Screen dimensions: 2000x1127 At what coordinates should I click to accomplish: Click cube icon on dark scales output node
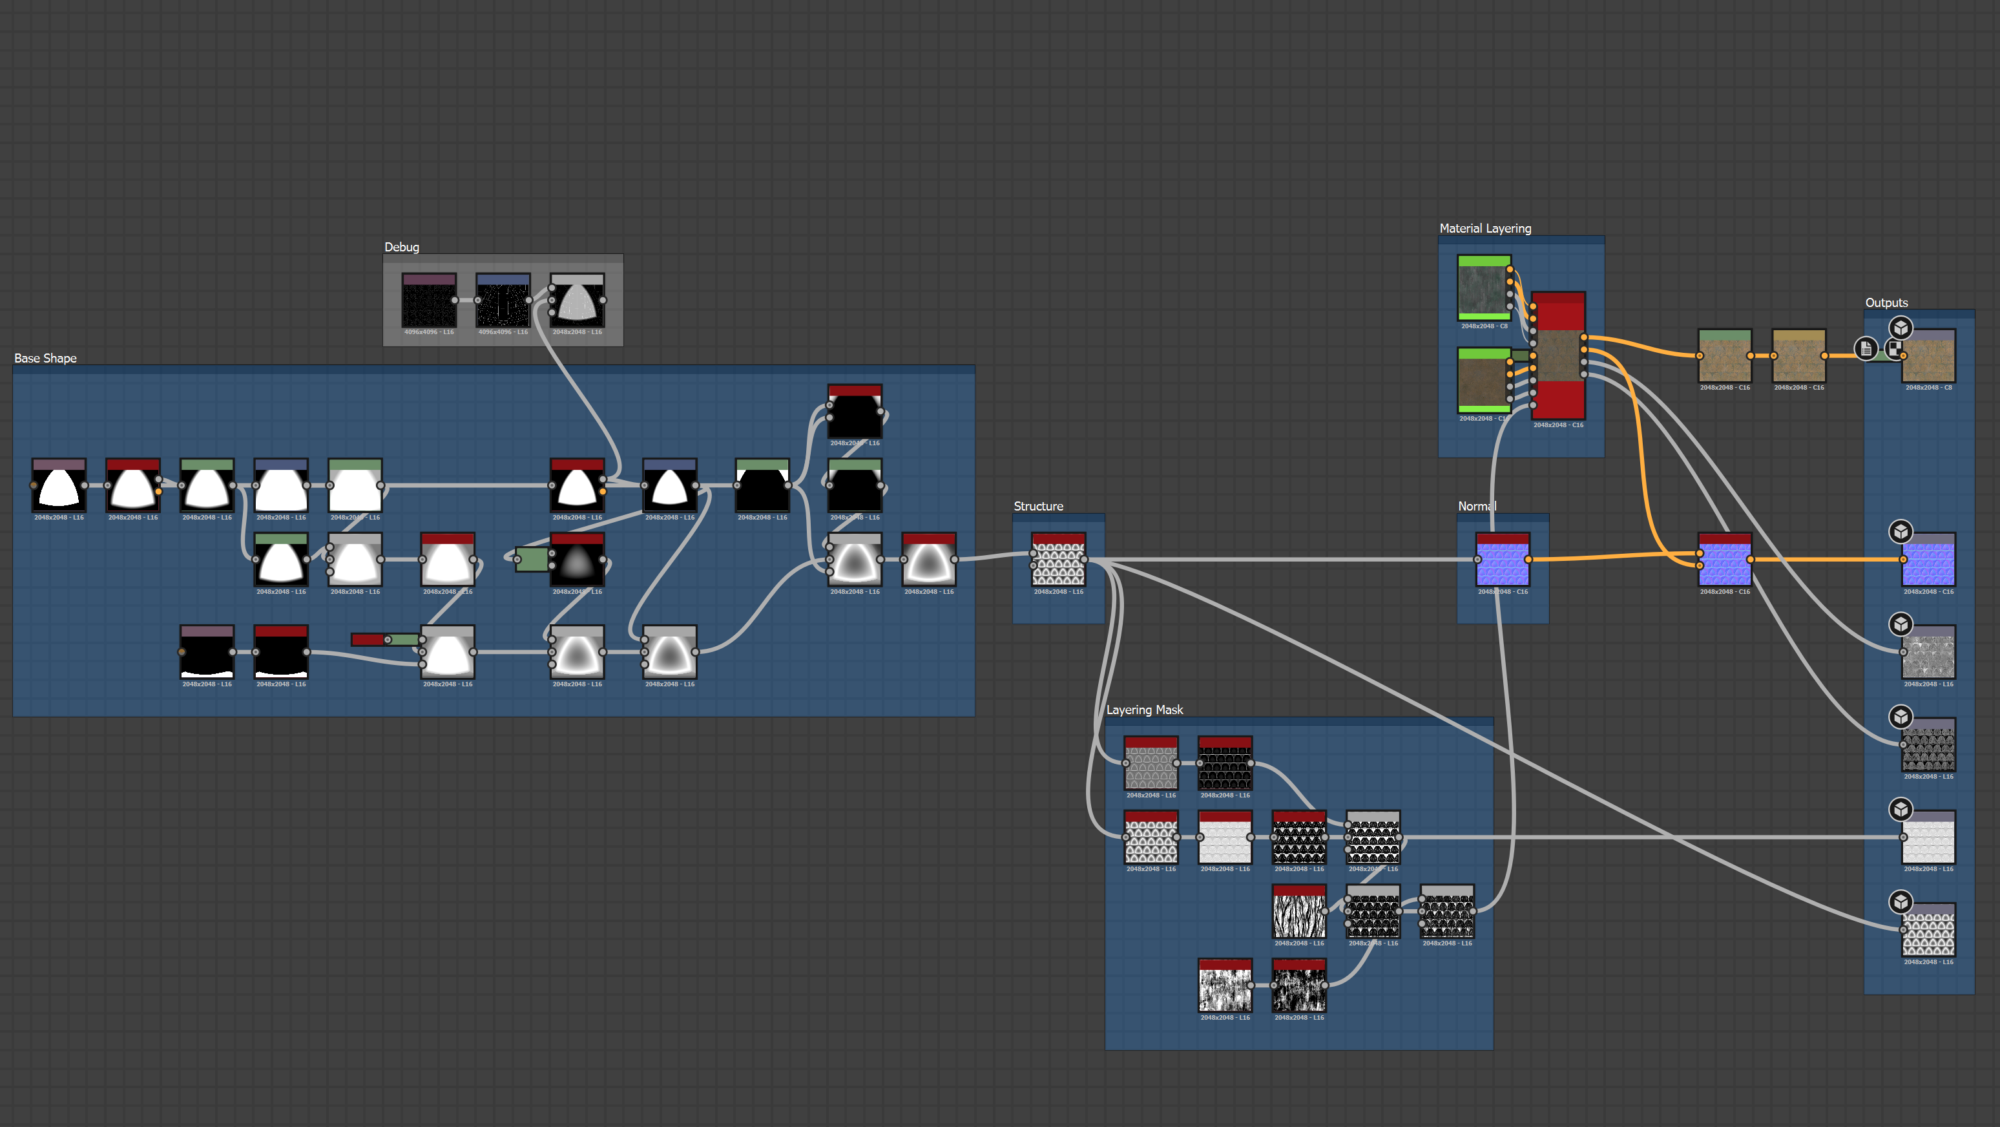click(1901, 717)
